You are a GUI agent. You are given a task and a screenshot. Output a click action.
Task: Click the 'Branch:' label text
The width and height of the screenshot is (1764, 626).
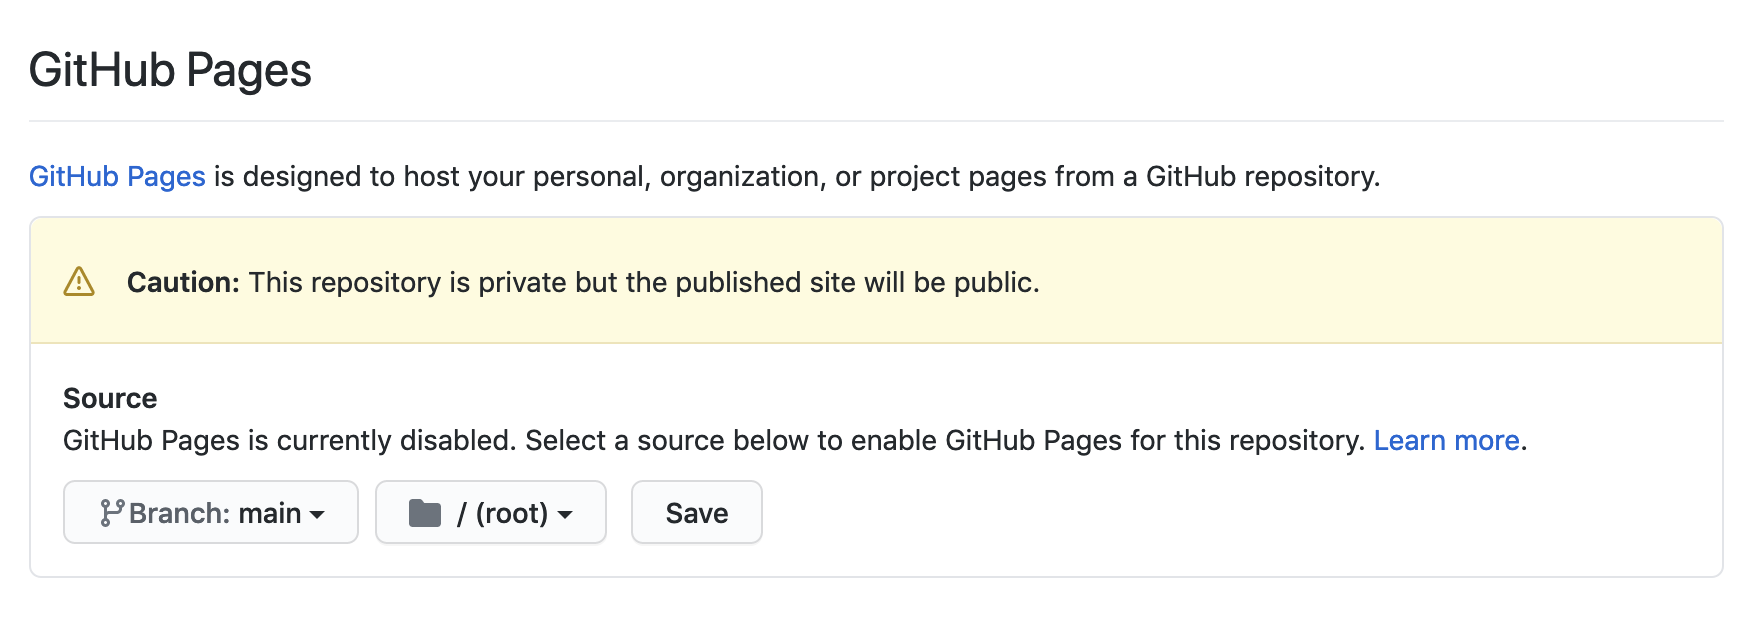coord(180,513)
